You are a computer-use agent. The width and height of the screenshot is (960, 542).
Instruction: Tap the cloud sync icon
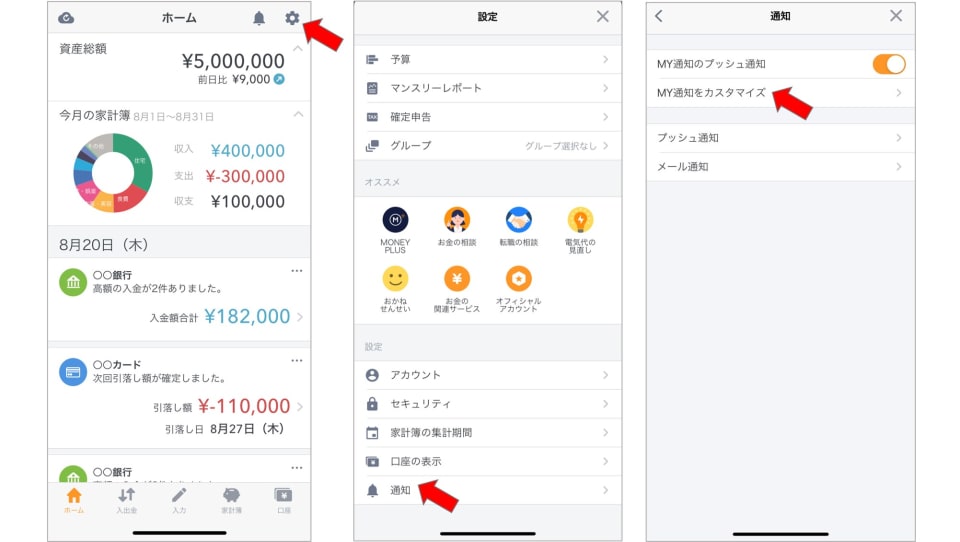[66, 18]
